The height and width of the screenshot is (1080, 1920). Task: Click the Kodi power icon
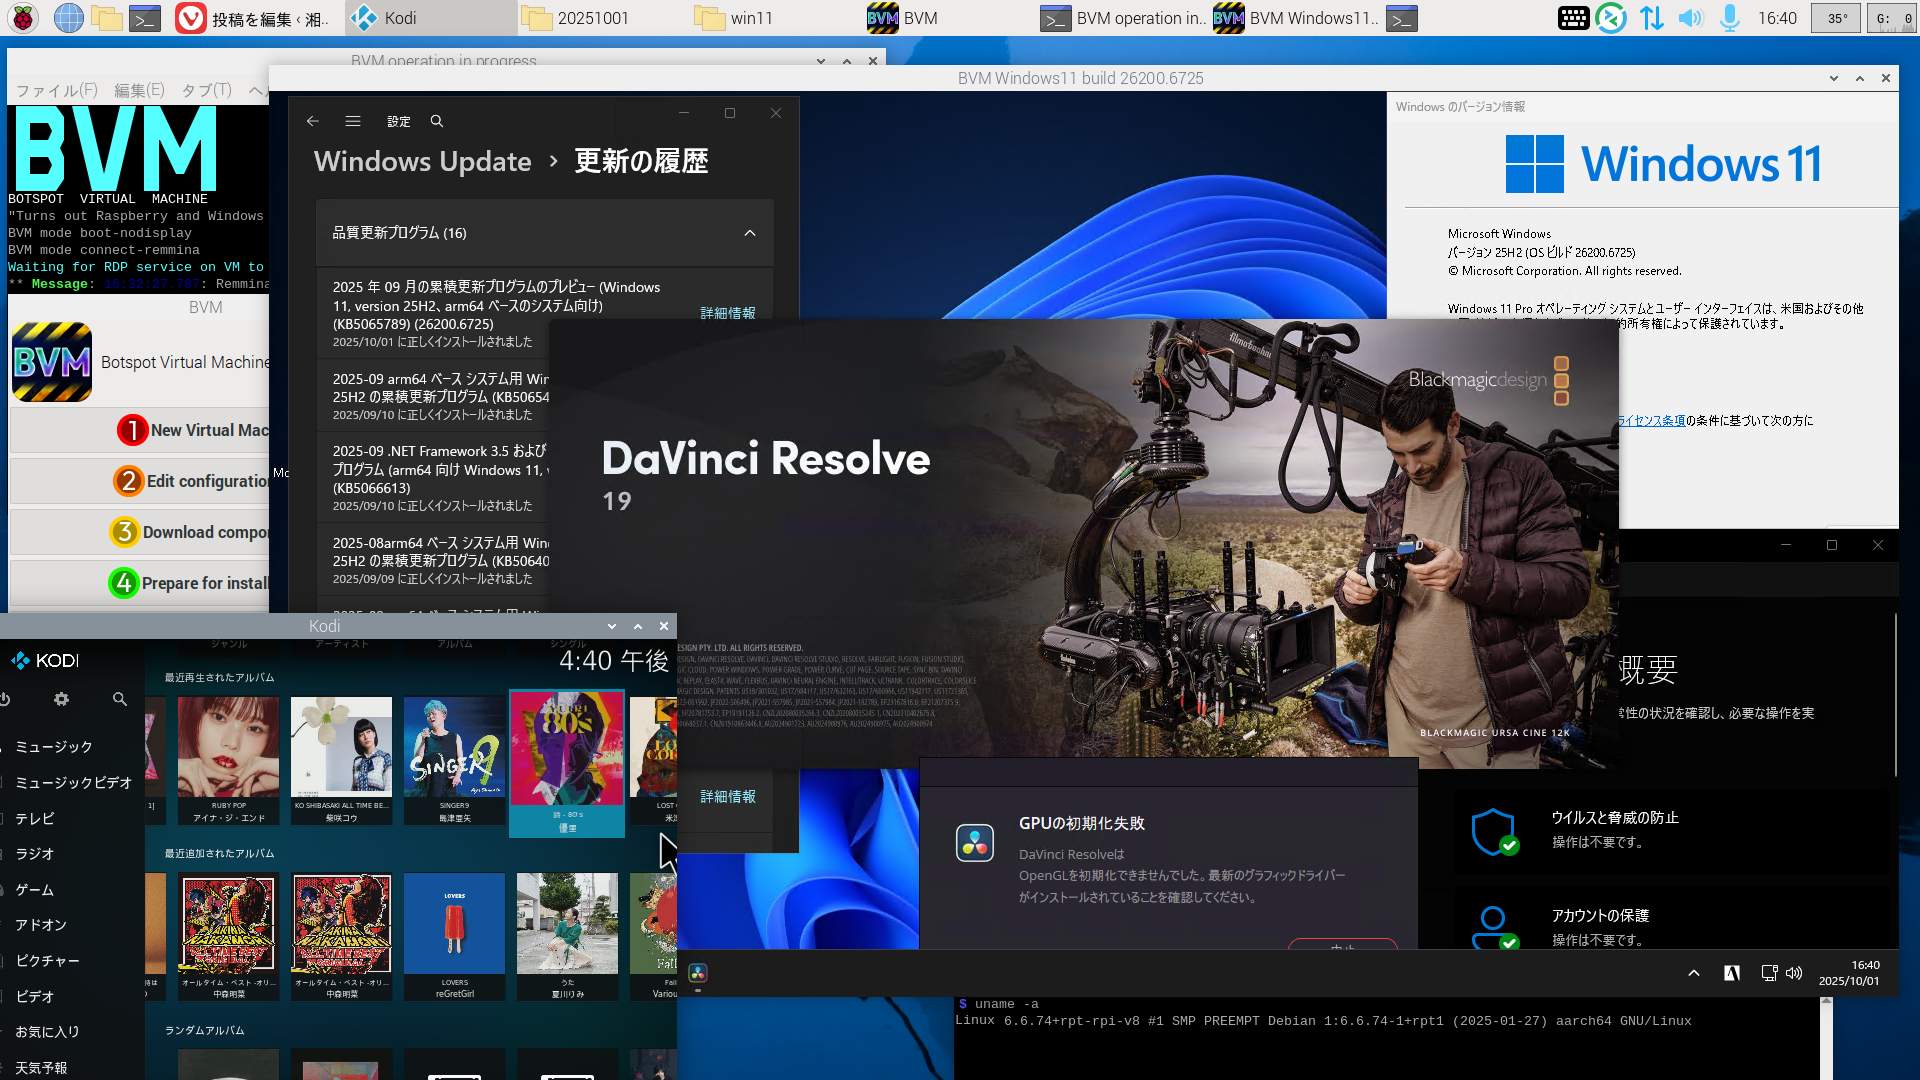coord(5,699)
